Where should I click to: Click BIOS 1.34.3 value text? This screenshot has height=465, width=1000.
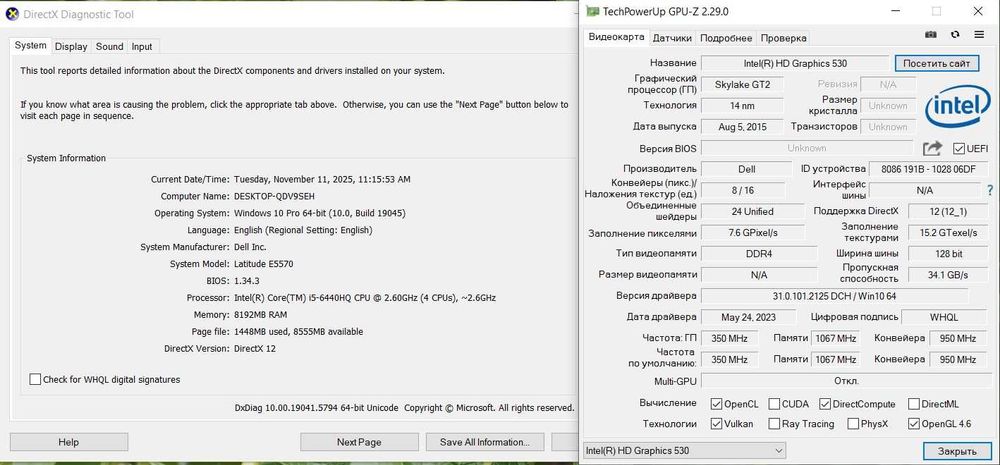coord(247,281)
